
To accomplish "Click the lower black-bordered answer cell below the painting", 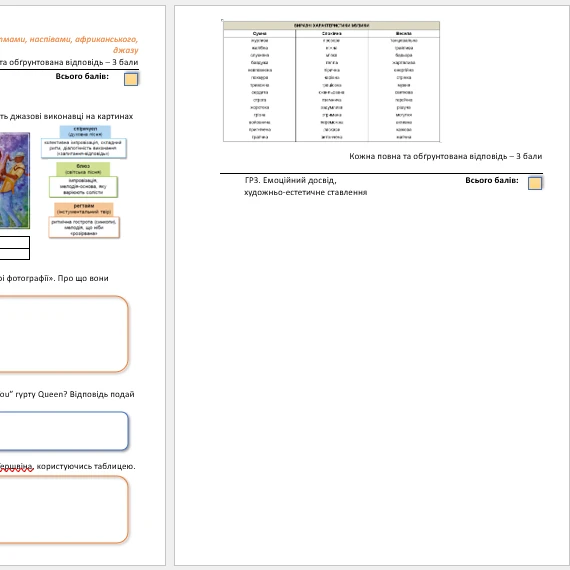I will click(x=15, y=254).
